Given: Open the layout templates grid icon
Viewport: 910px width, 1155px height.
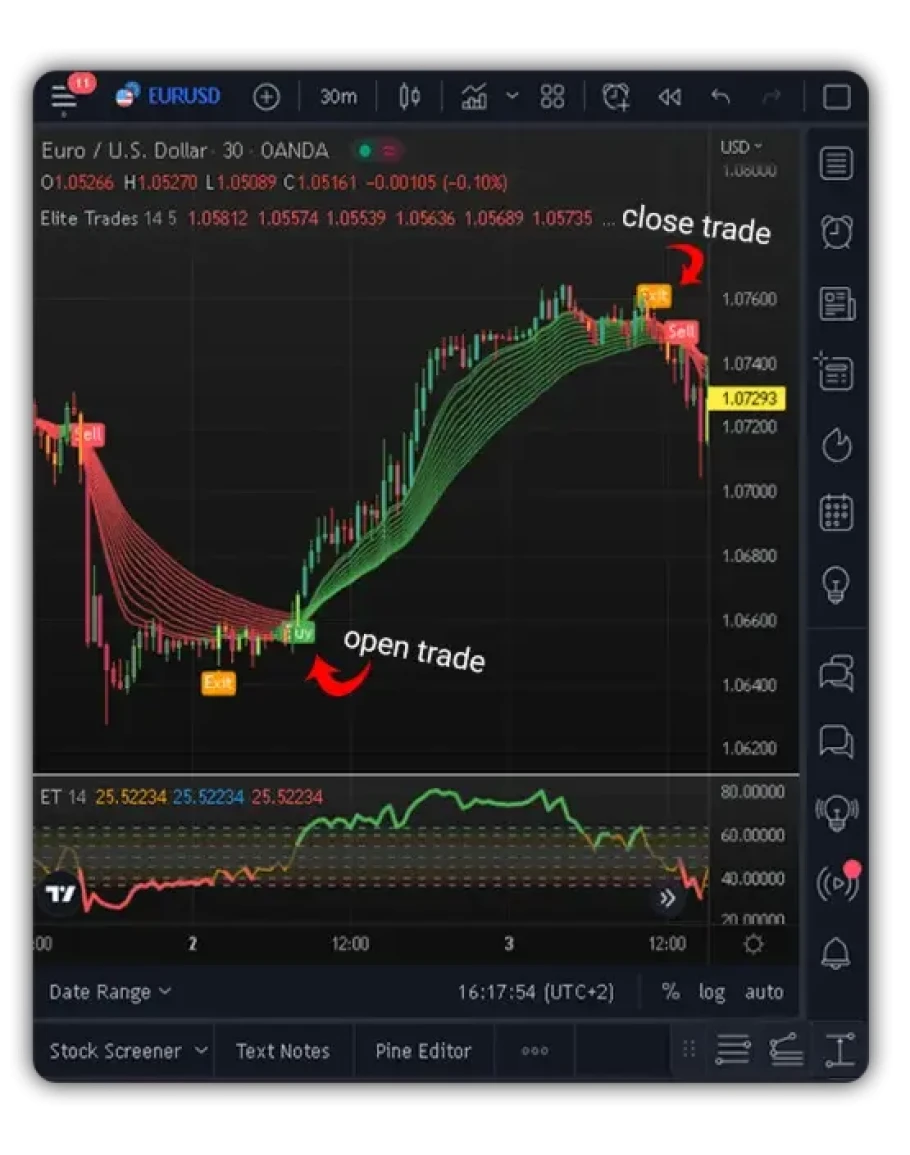Looking at the screenshot, I should coord(552,96).
